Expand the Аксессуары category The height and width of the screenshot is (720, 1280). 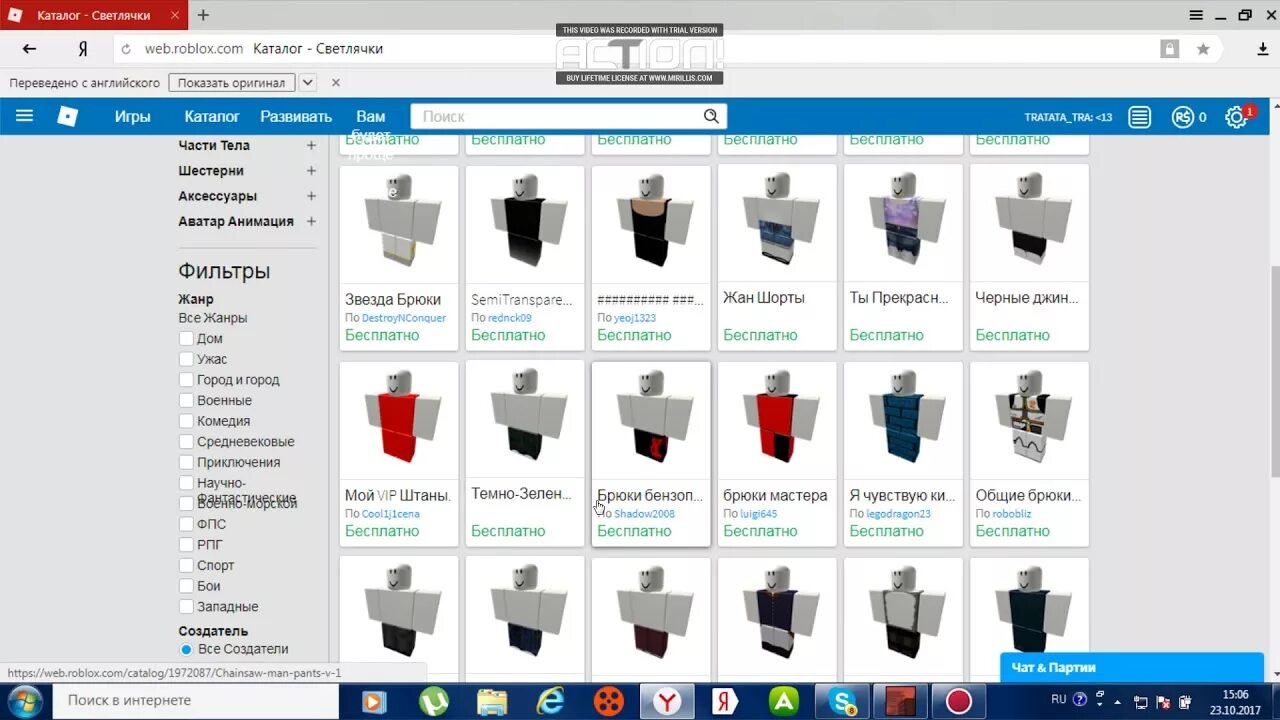[x=311, y=196]
